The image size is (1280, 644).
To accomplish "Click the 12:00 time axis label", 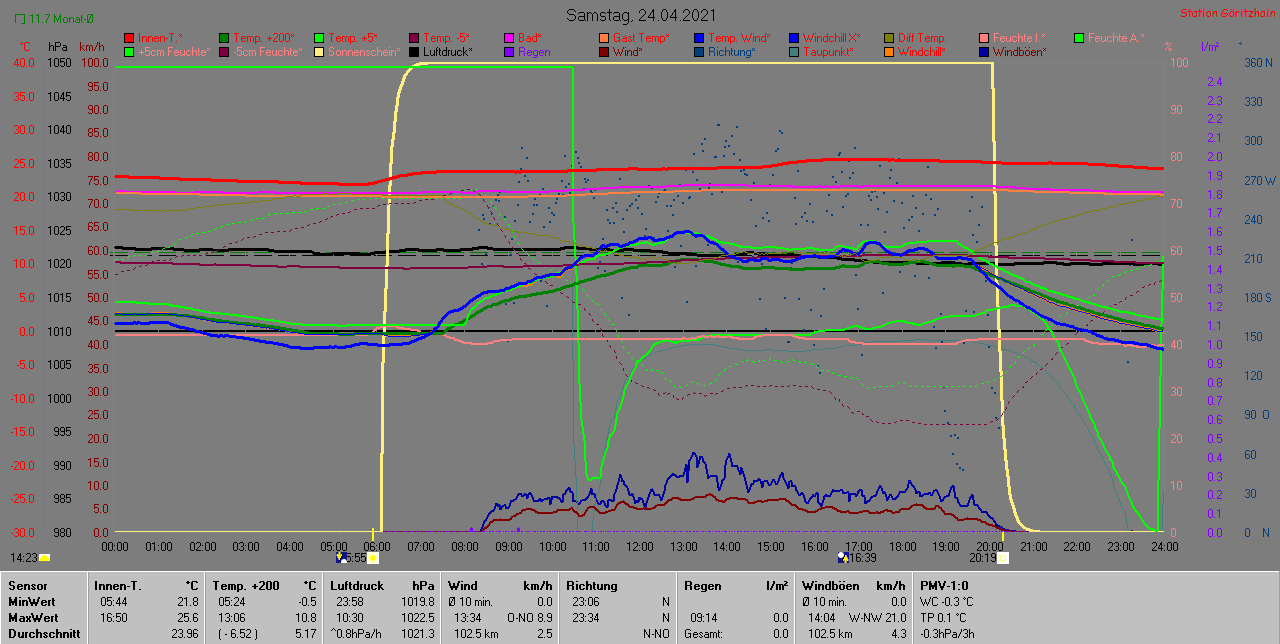I will pos(639,547).
